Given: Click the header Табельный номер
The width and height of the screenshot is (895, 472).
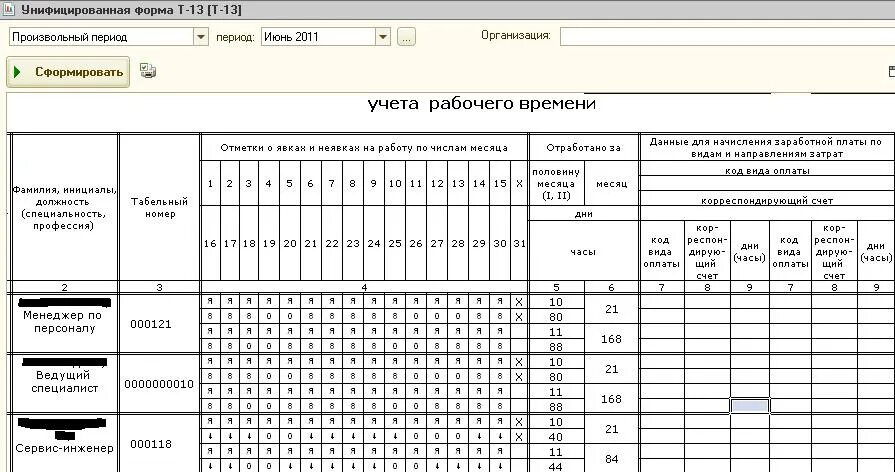Looking at the screenshot, I should pos(159,208).
